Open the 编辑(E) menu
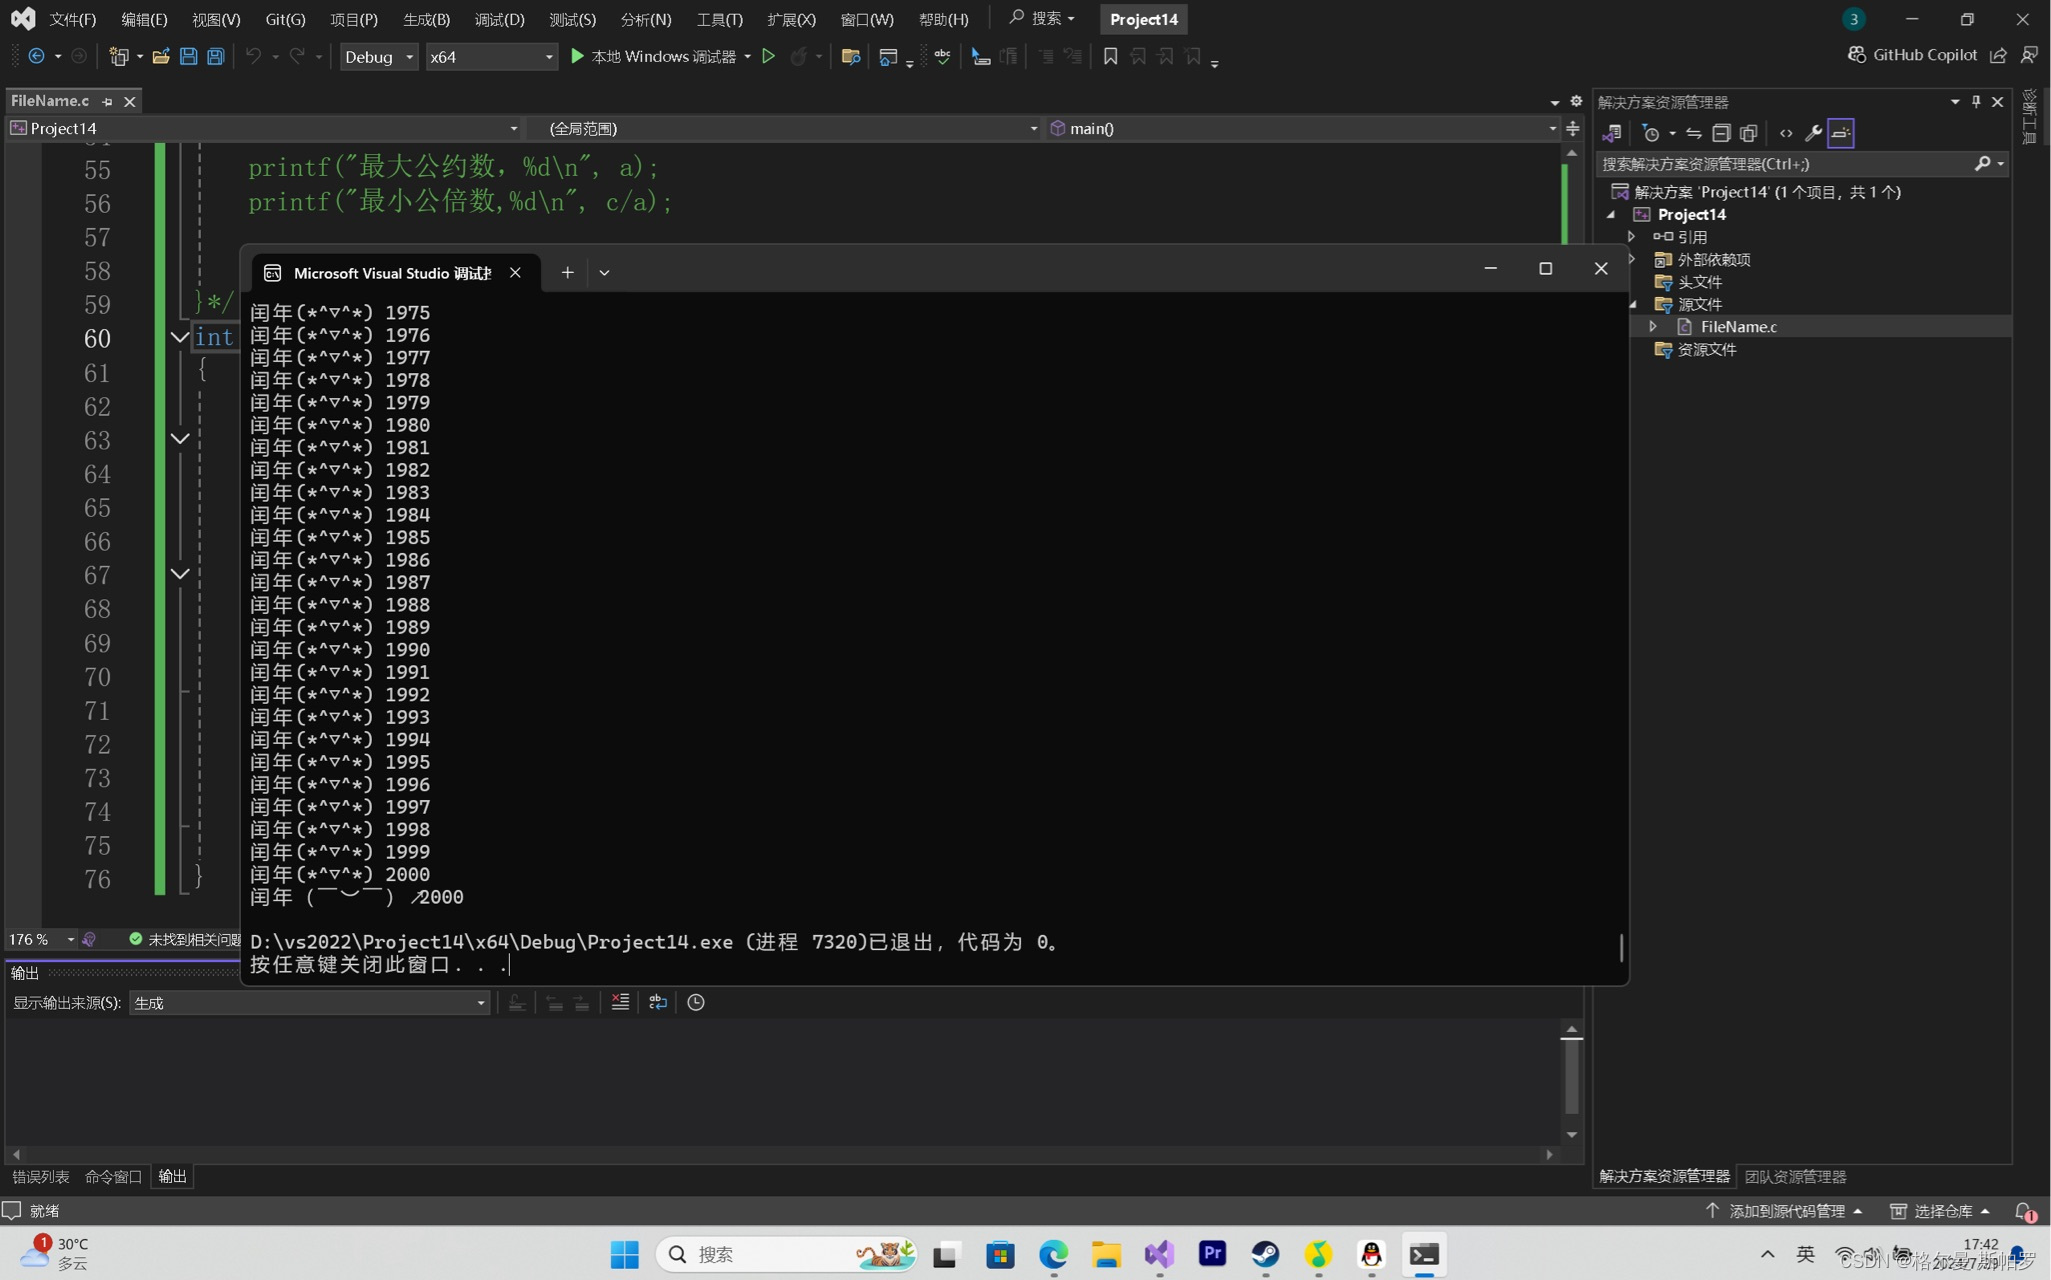The height and width of the screenshot is (1280, 2051). 144,19
